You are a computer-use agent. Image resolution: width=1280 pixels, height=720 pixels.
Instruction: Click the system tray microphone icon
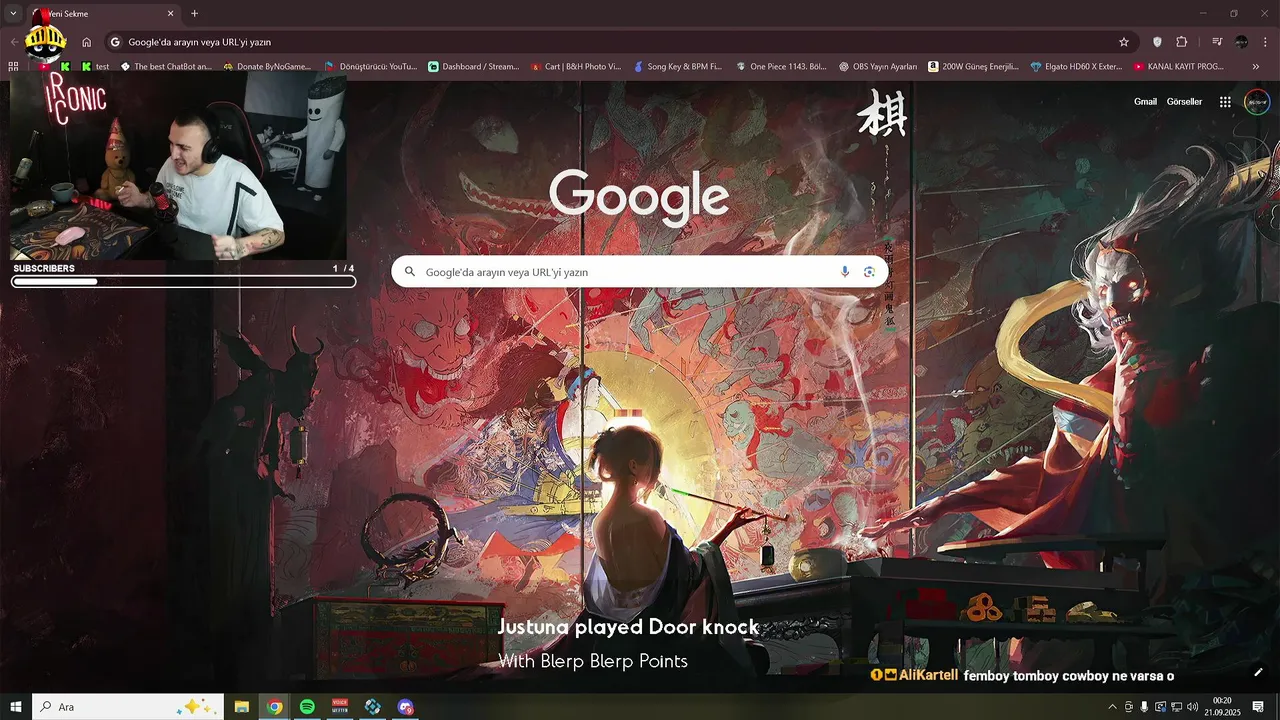1144,707
